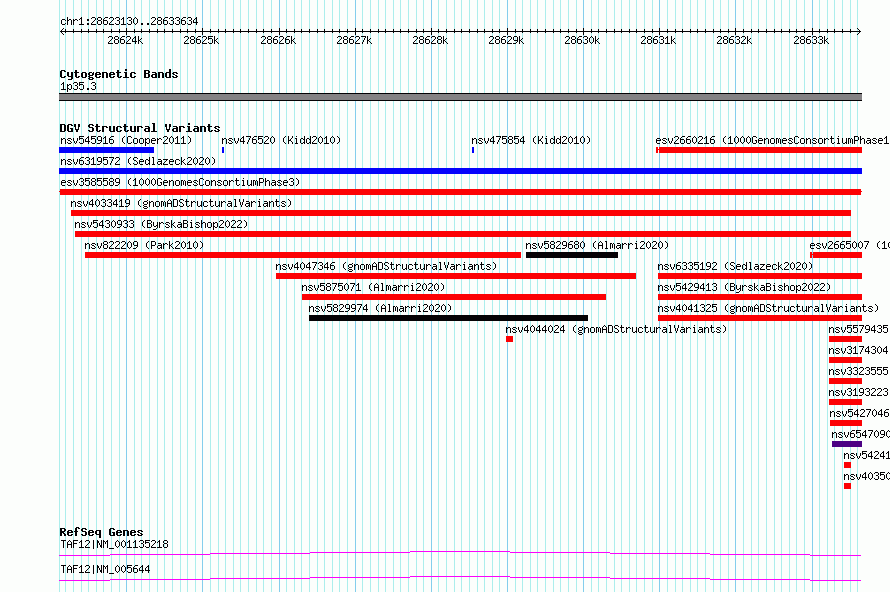Click the nsv475854 (Kidd2010) label
The width and height of the screenshot is (890, 592).
coord(531,140)
